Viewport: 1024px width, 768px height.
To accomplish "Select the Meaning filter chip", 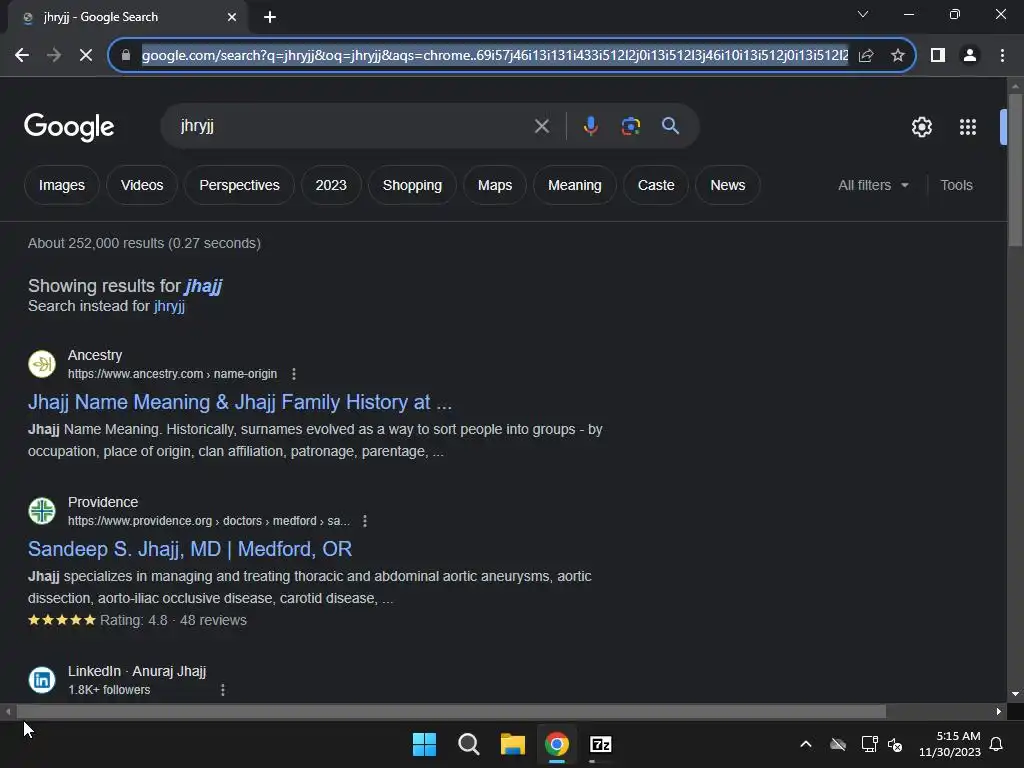I will click(x=575, y=185).
